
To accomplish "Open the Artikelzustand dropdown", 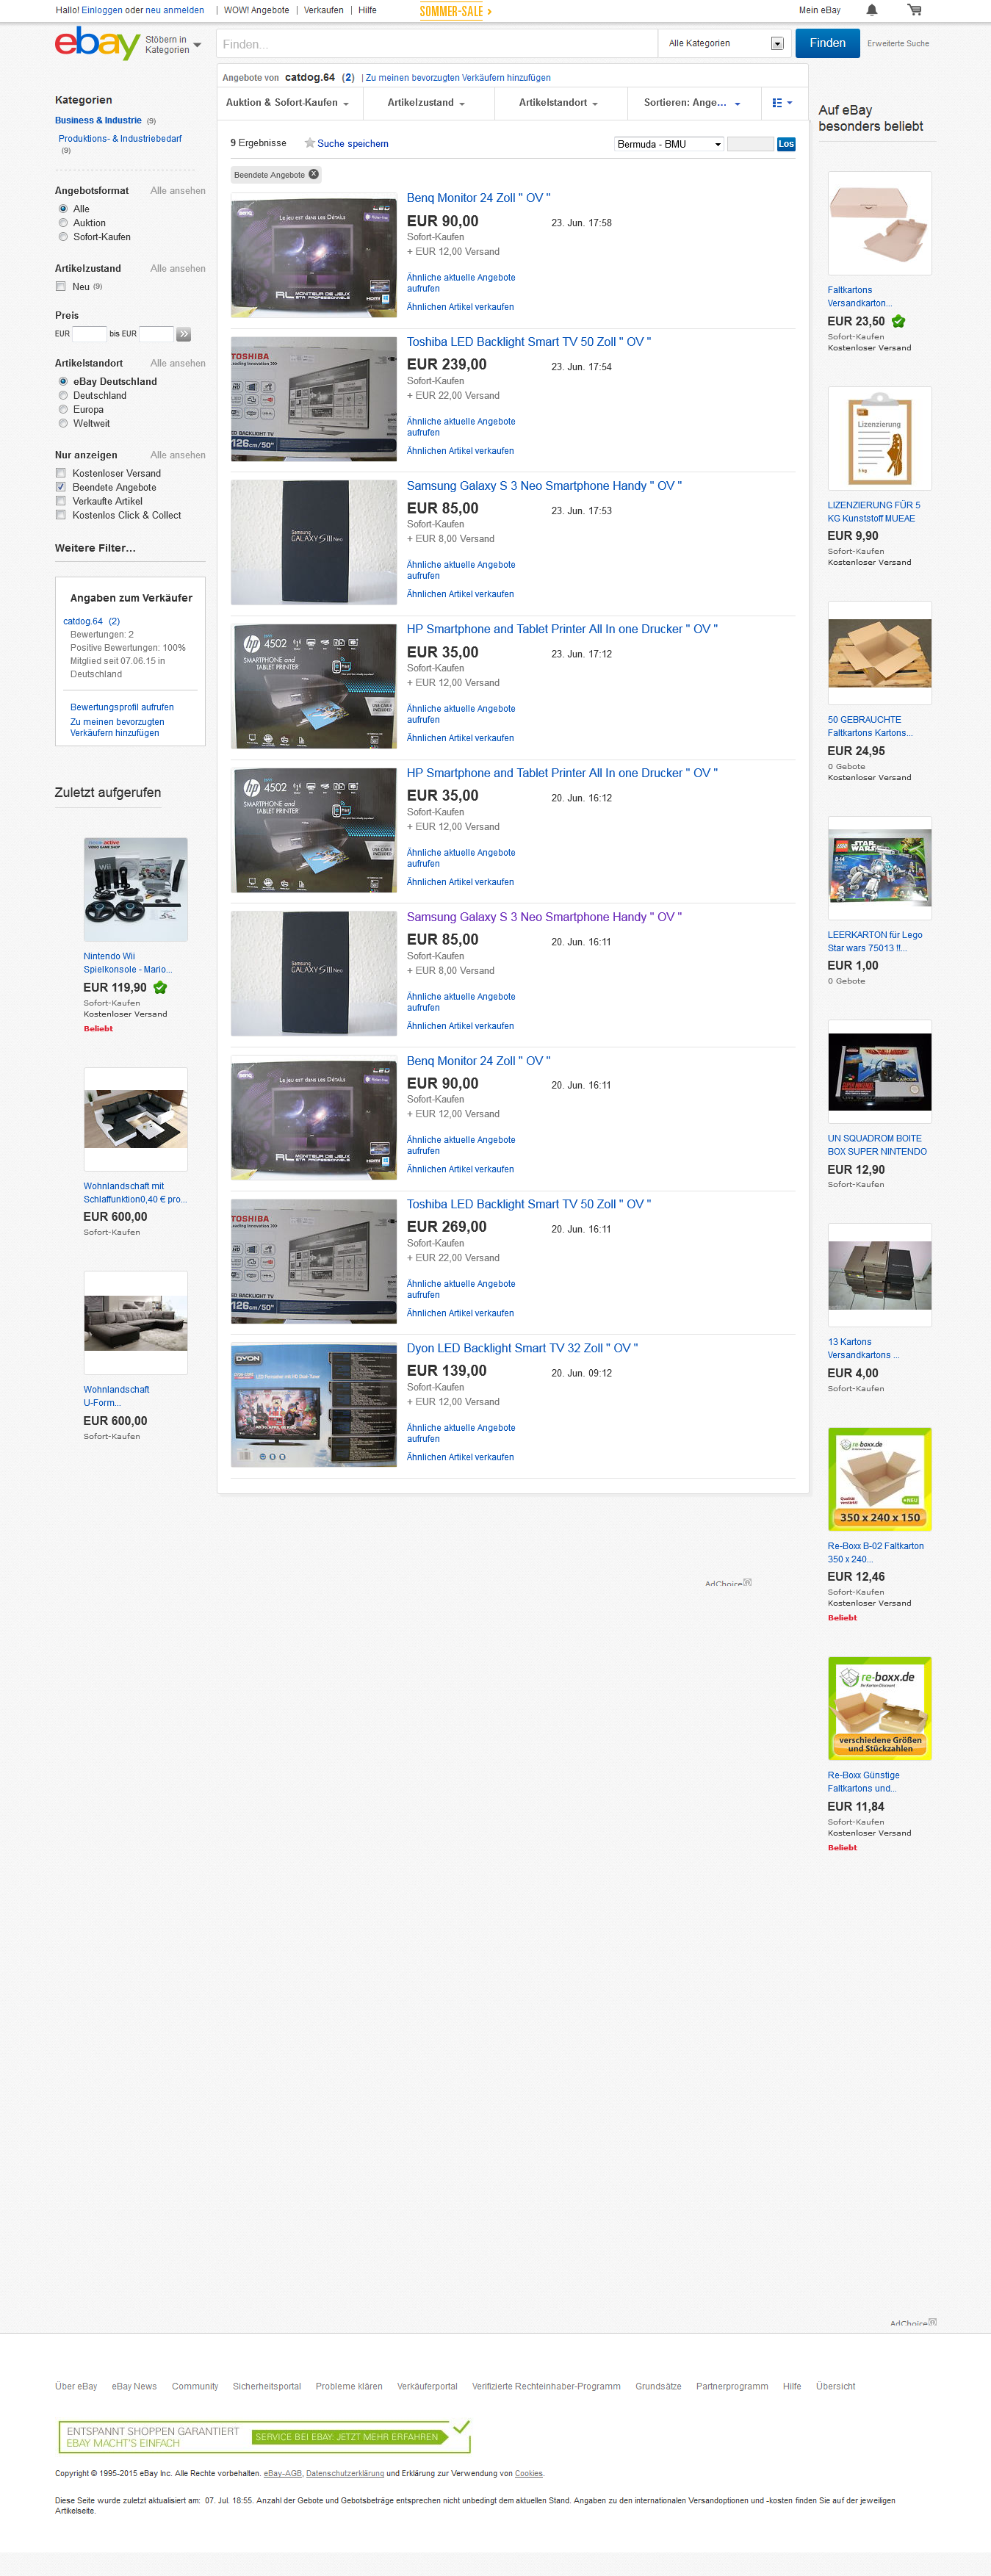I will click(427, 103).
